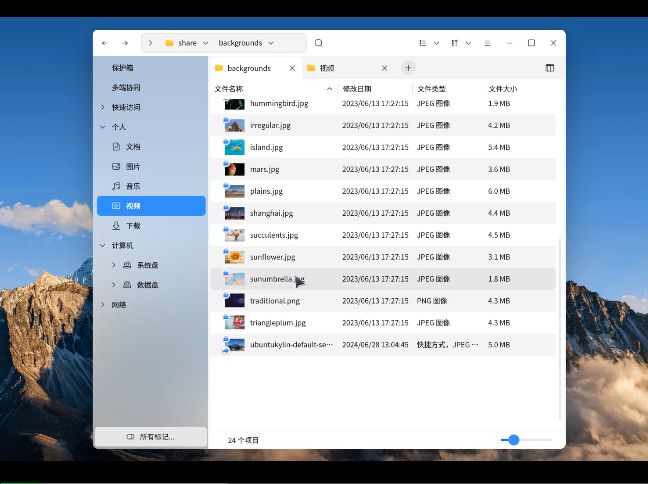Collapse the 个人 sidebar section

[103, 127]
